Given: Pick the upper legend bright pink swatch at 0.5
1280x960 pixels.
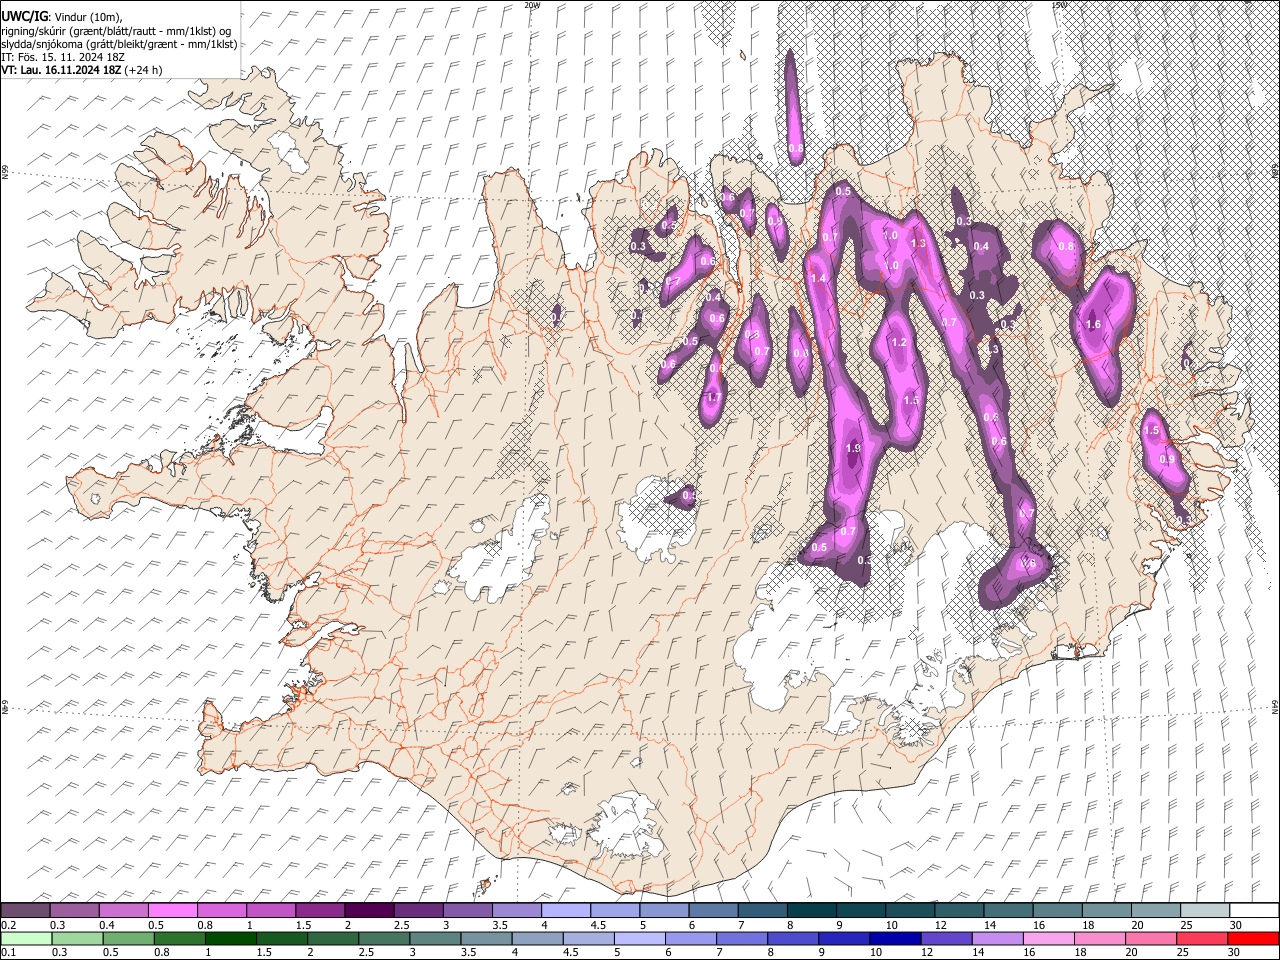Looking at the screenshot, I should click(172, 910).
